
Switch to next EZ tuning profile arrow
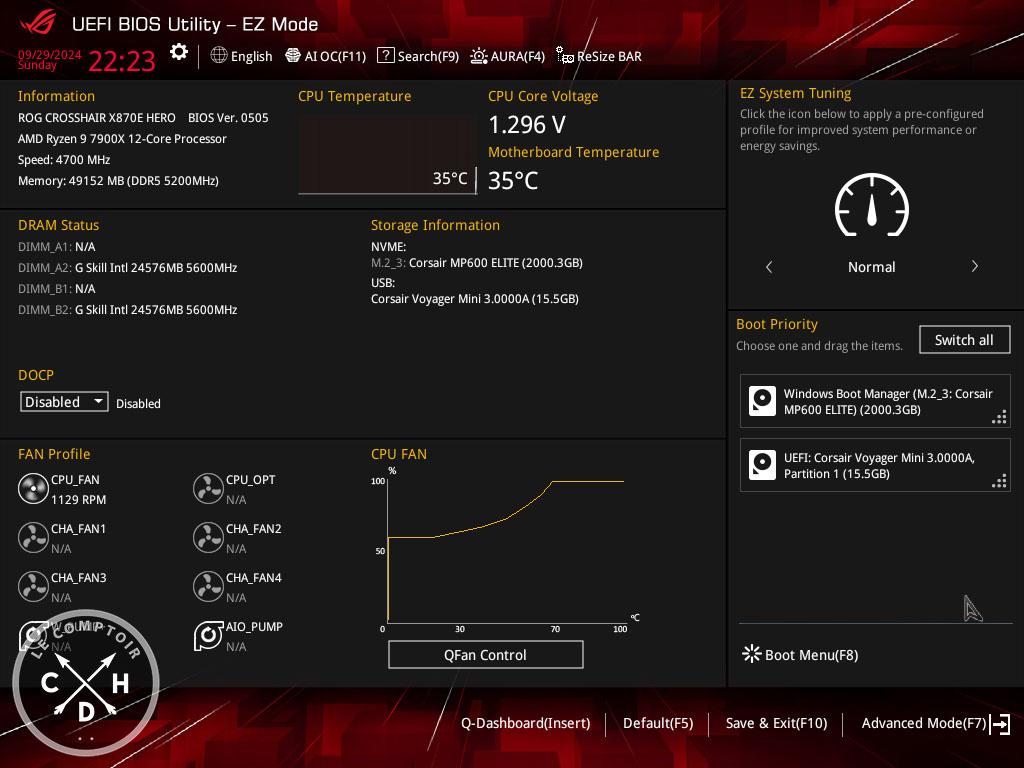click(x=974, y=267)
